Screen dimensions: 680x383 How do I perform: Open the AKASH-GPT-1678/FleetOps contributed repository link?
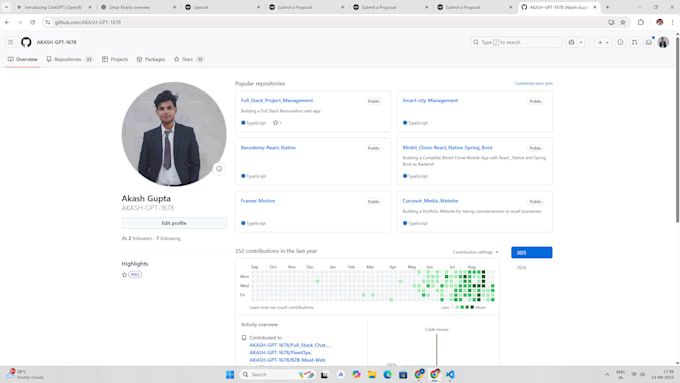click(x=280, y=353)
